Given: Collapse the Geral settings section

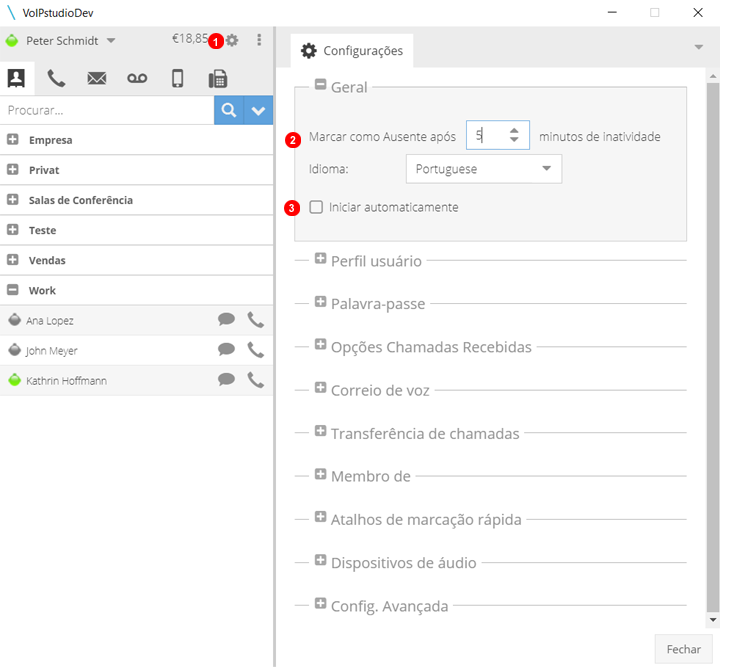Looking at the screenshot, I should click(320, 85).
